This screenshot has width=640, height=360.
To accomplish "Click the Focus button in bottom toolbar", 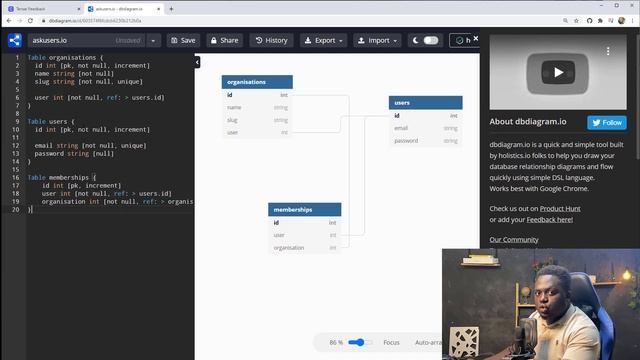I will click(391, 342).
